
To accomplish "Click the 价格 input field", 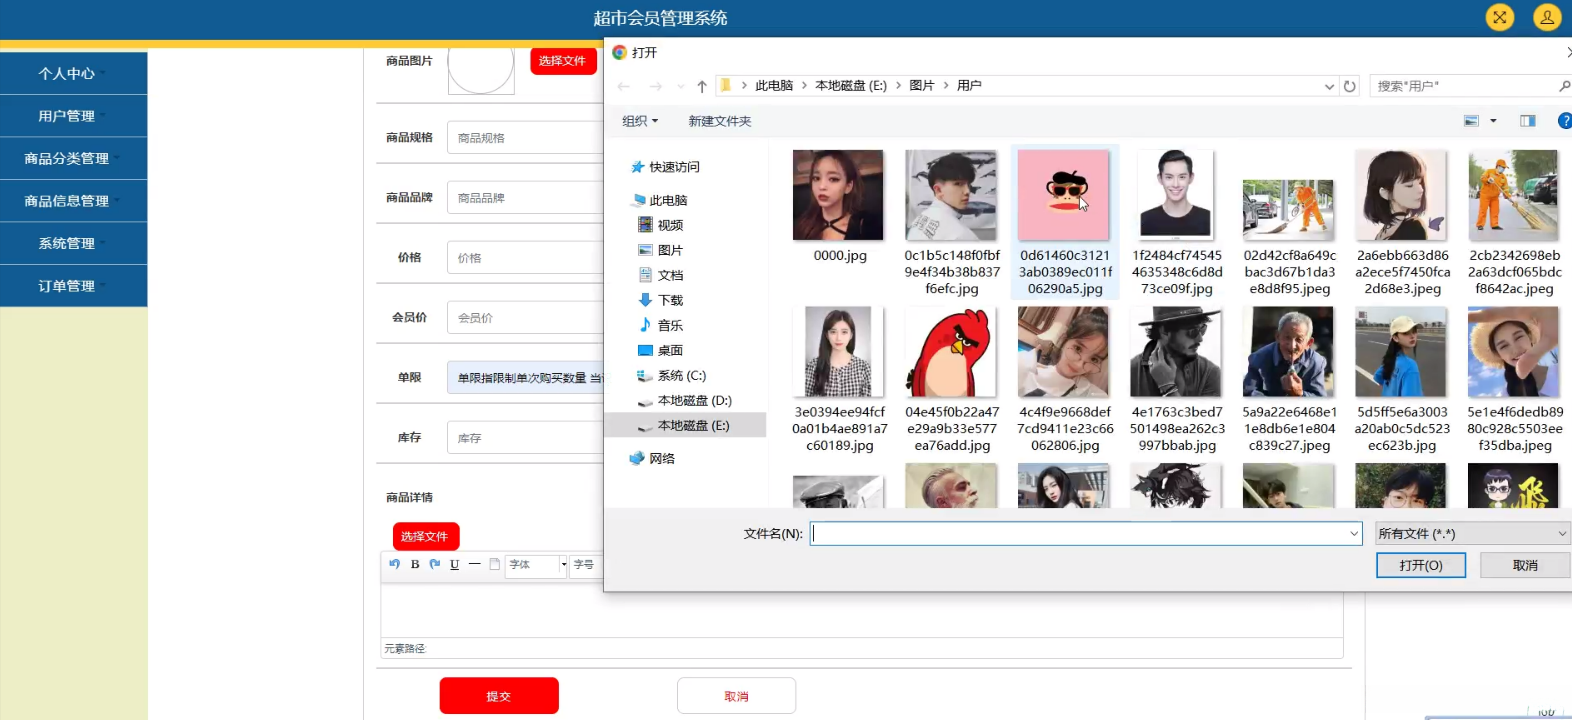I will tap(525, 258).
